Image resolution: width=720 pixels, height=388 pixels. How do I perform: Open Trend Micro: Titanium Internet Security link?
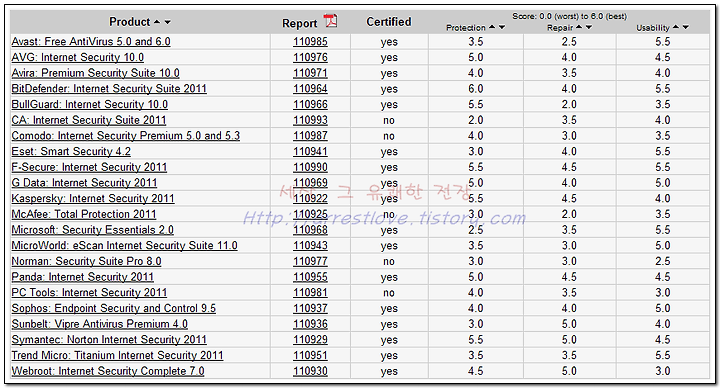click(118, 355)
